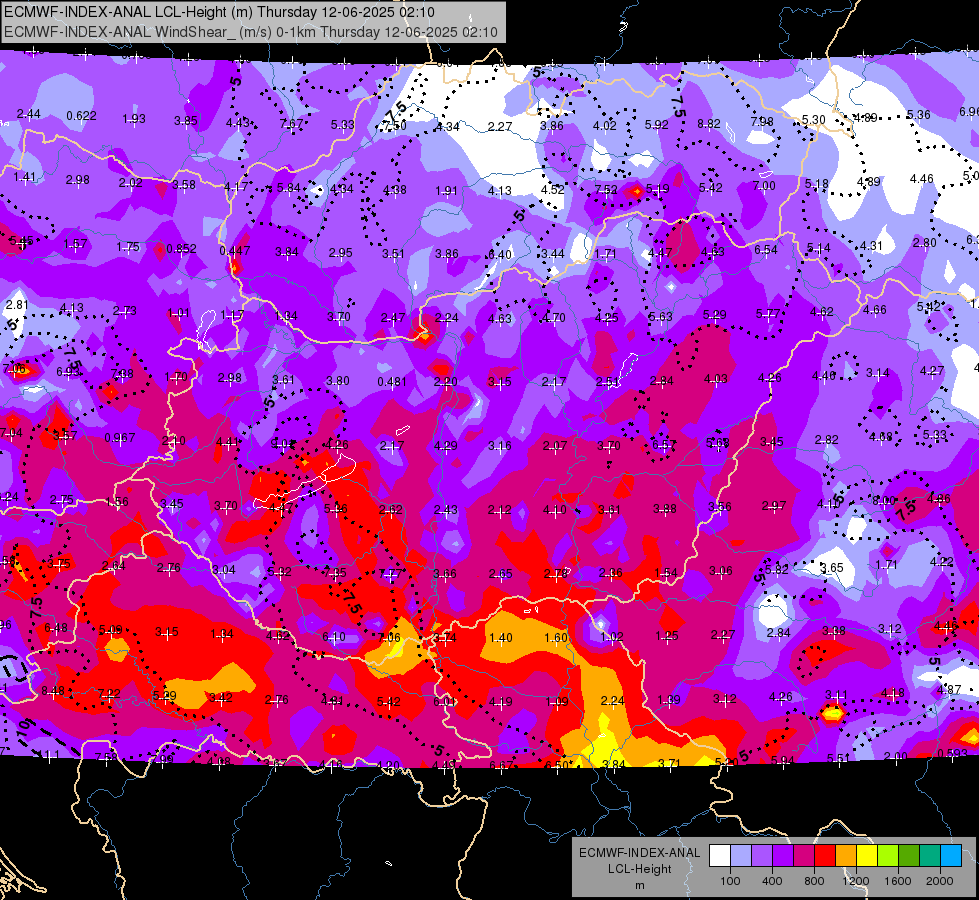This screenshot has height=900, width=979.
Task: Click the wind shear value 7.67
Action: click(x=291, y=123)
